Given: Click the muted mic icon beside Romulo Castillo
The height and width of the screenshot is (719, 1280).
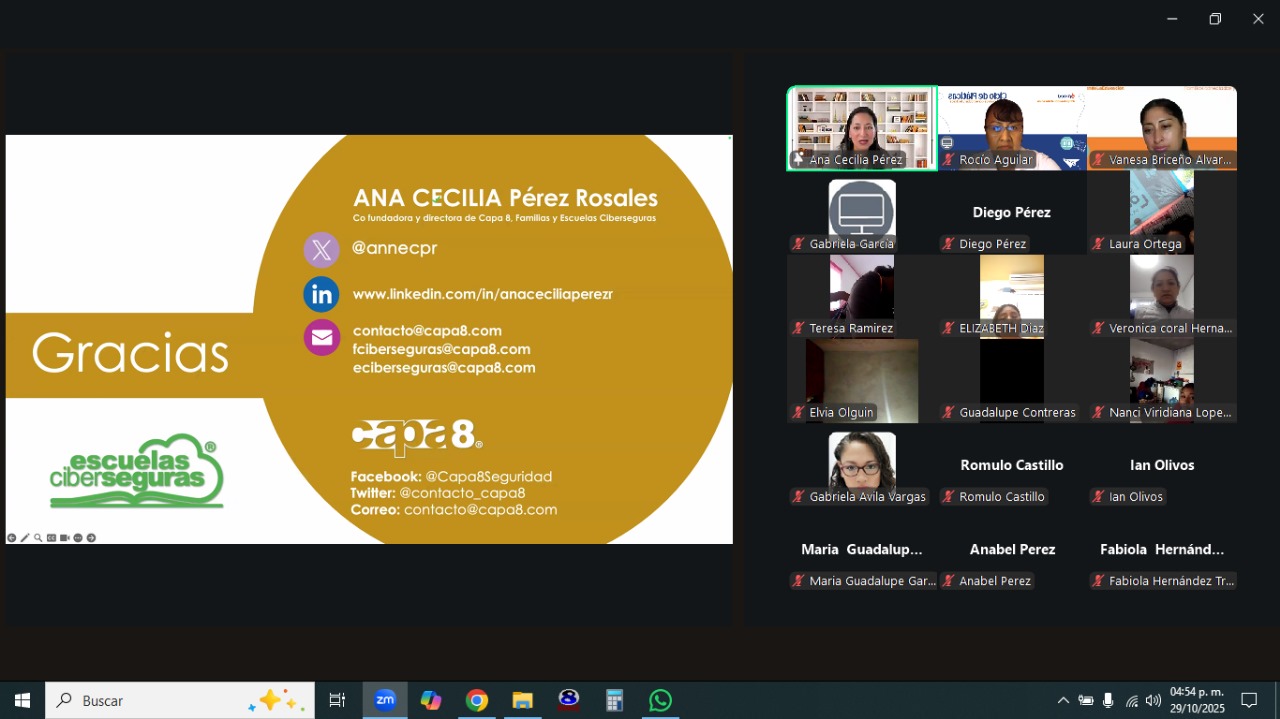Looking at the screenshot, I should (948, 497).
